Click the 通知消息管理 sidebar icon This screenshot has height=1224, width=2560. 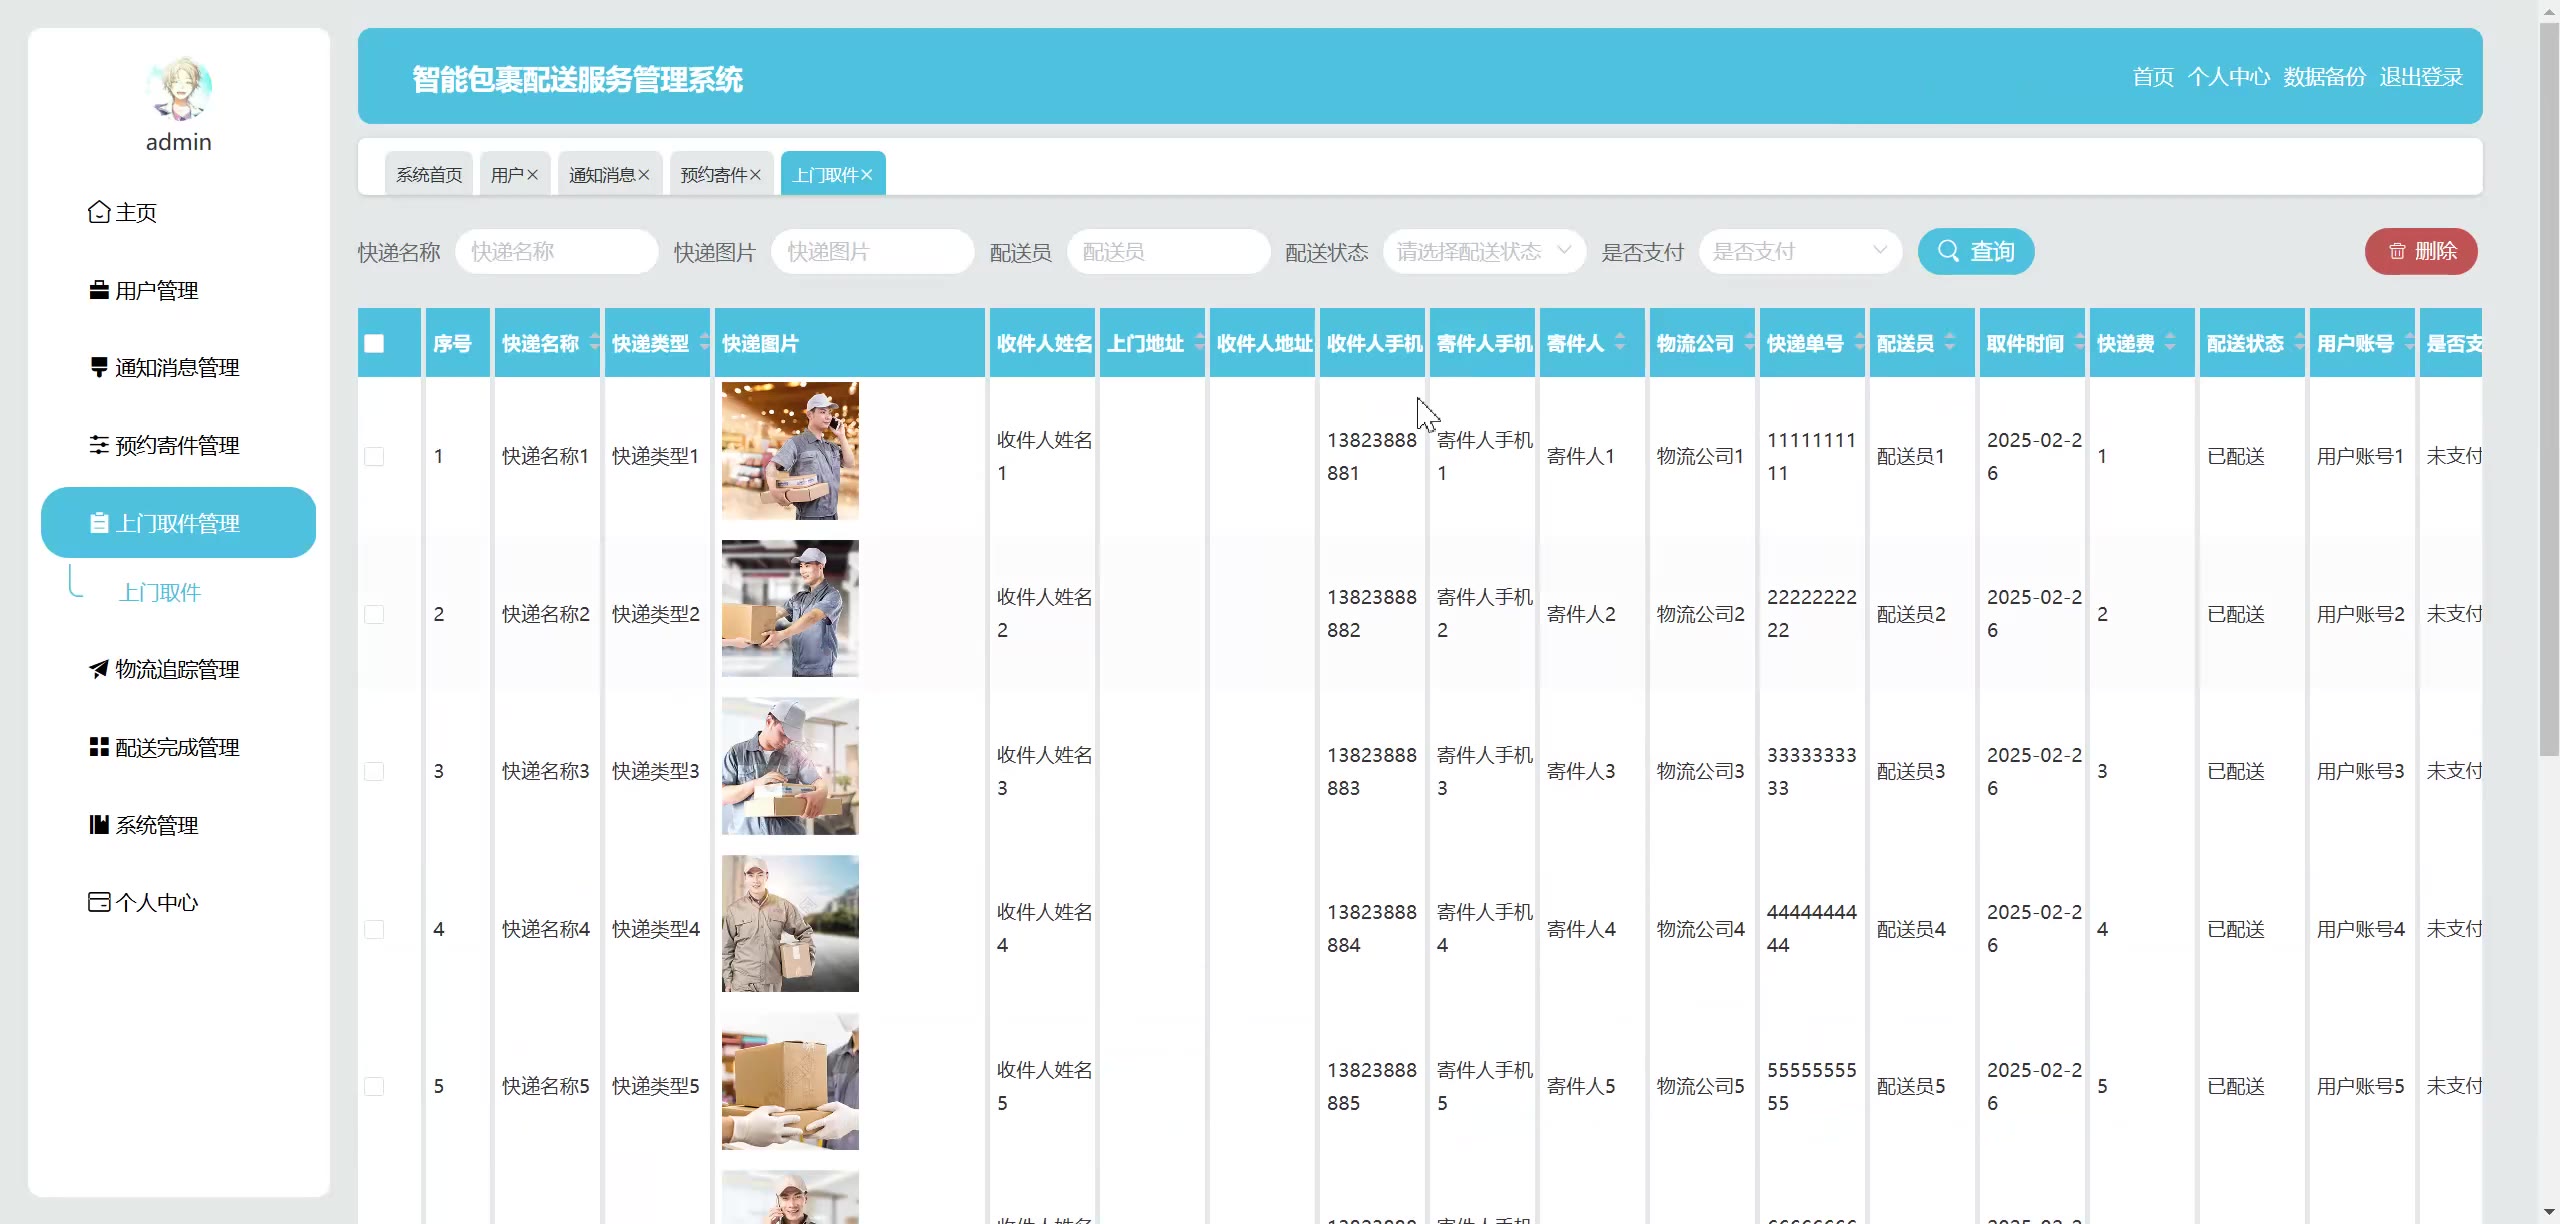click(99, 367)
